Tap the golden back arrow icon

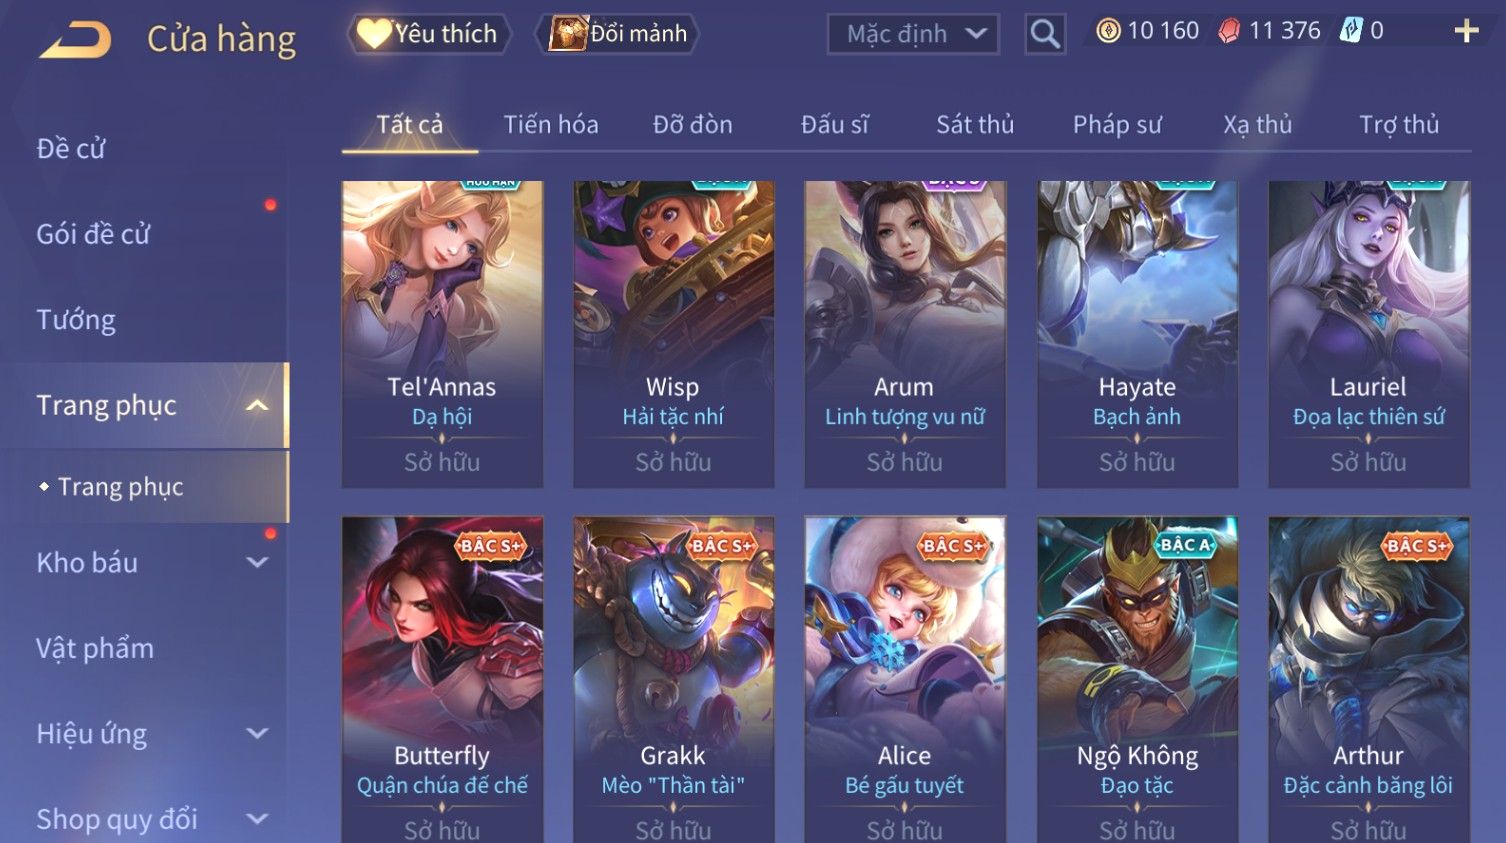75,40
